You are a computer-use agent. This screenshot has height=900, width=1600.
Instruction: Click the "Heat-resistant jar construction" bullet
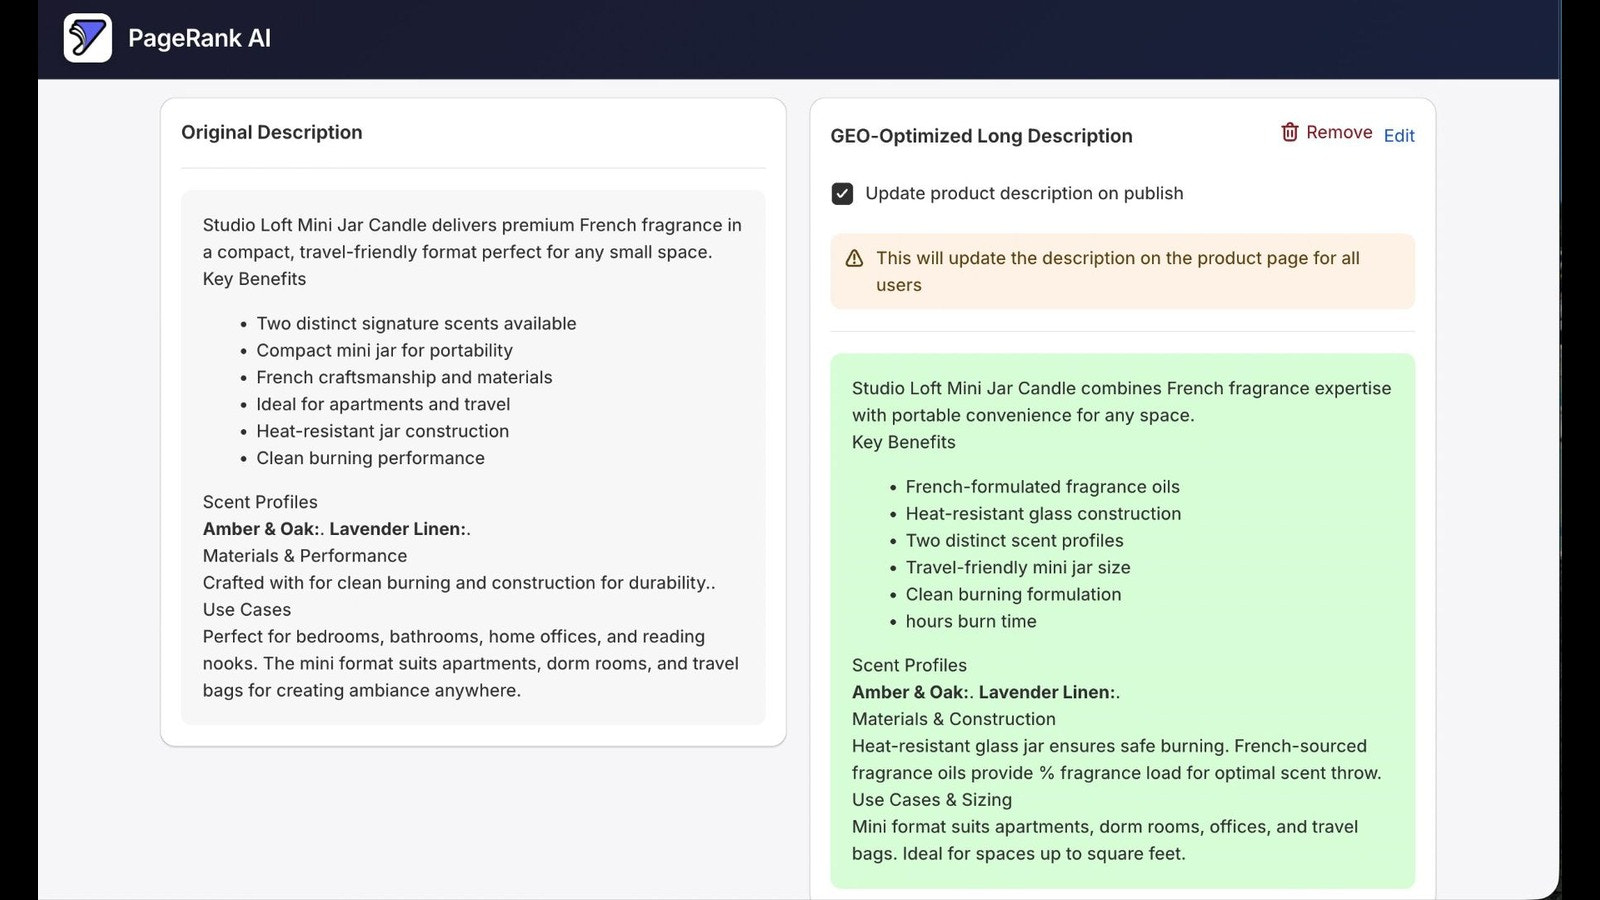[x=382, y=431]
